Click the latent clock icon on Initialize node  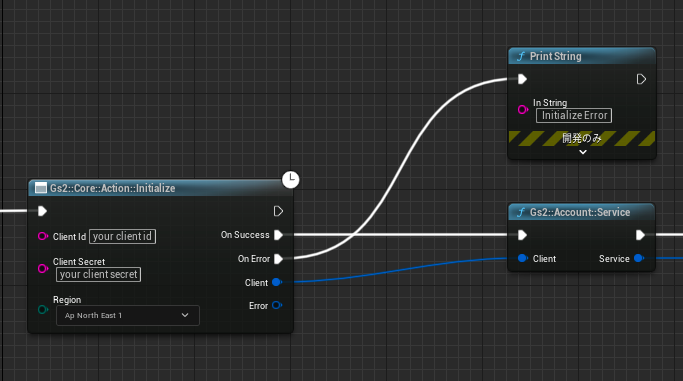click(291, 179)
